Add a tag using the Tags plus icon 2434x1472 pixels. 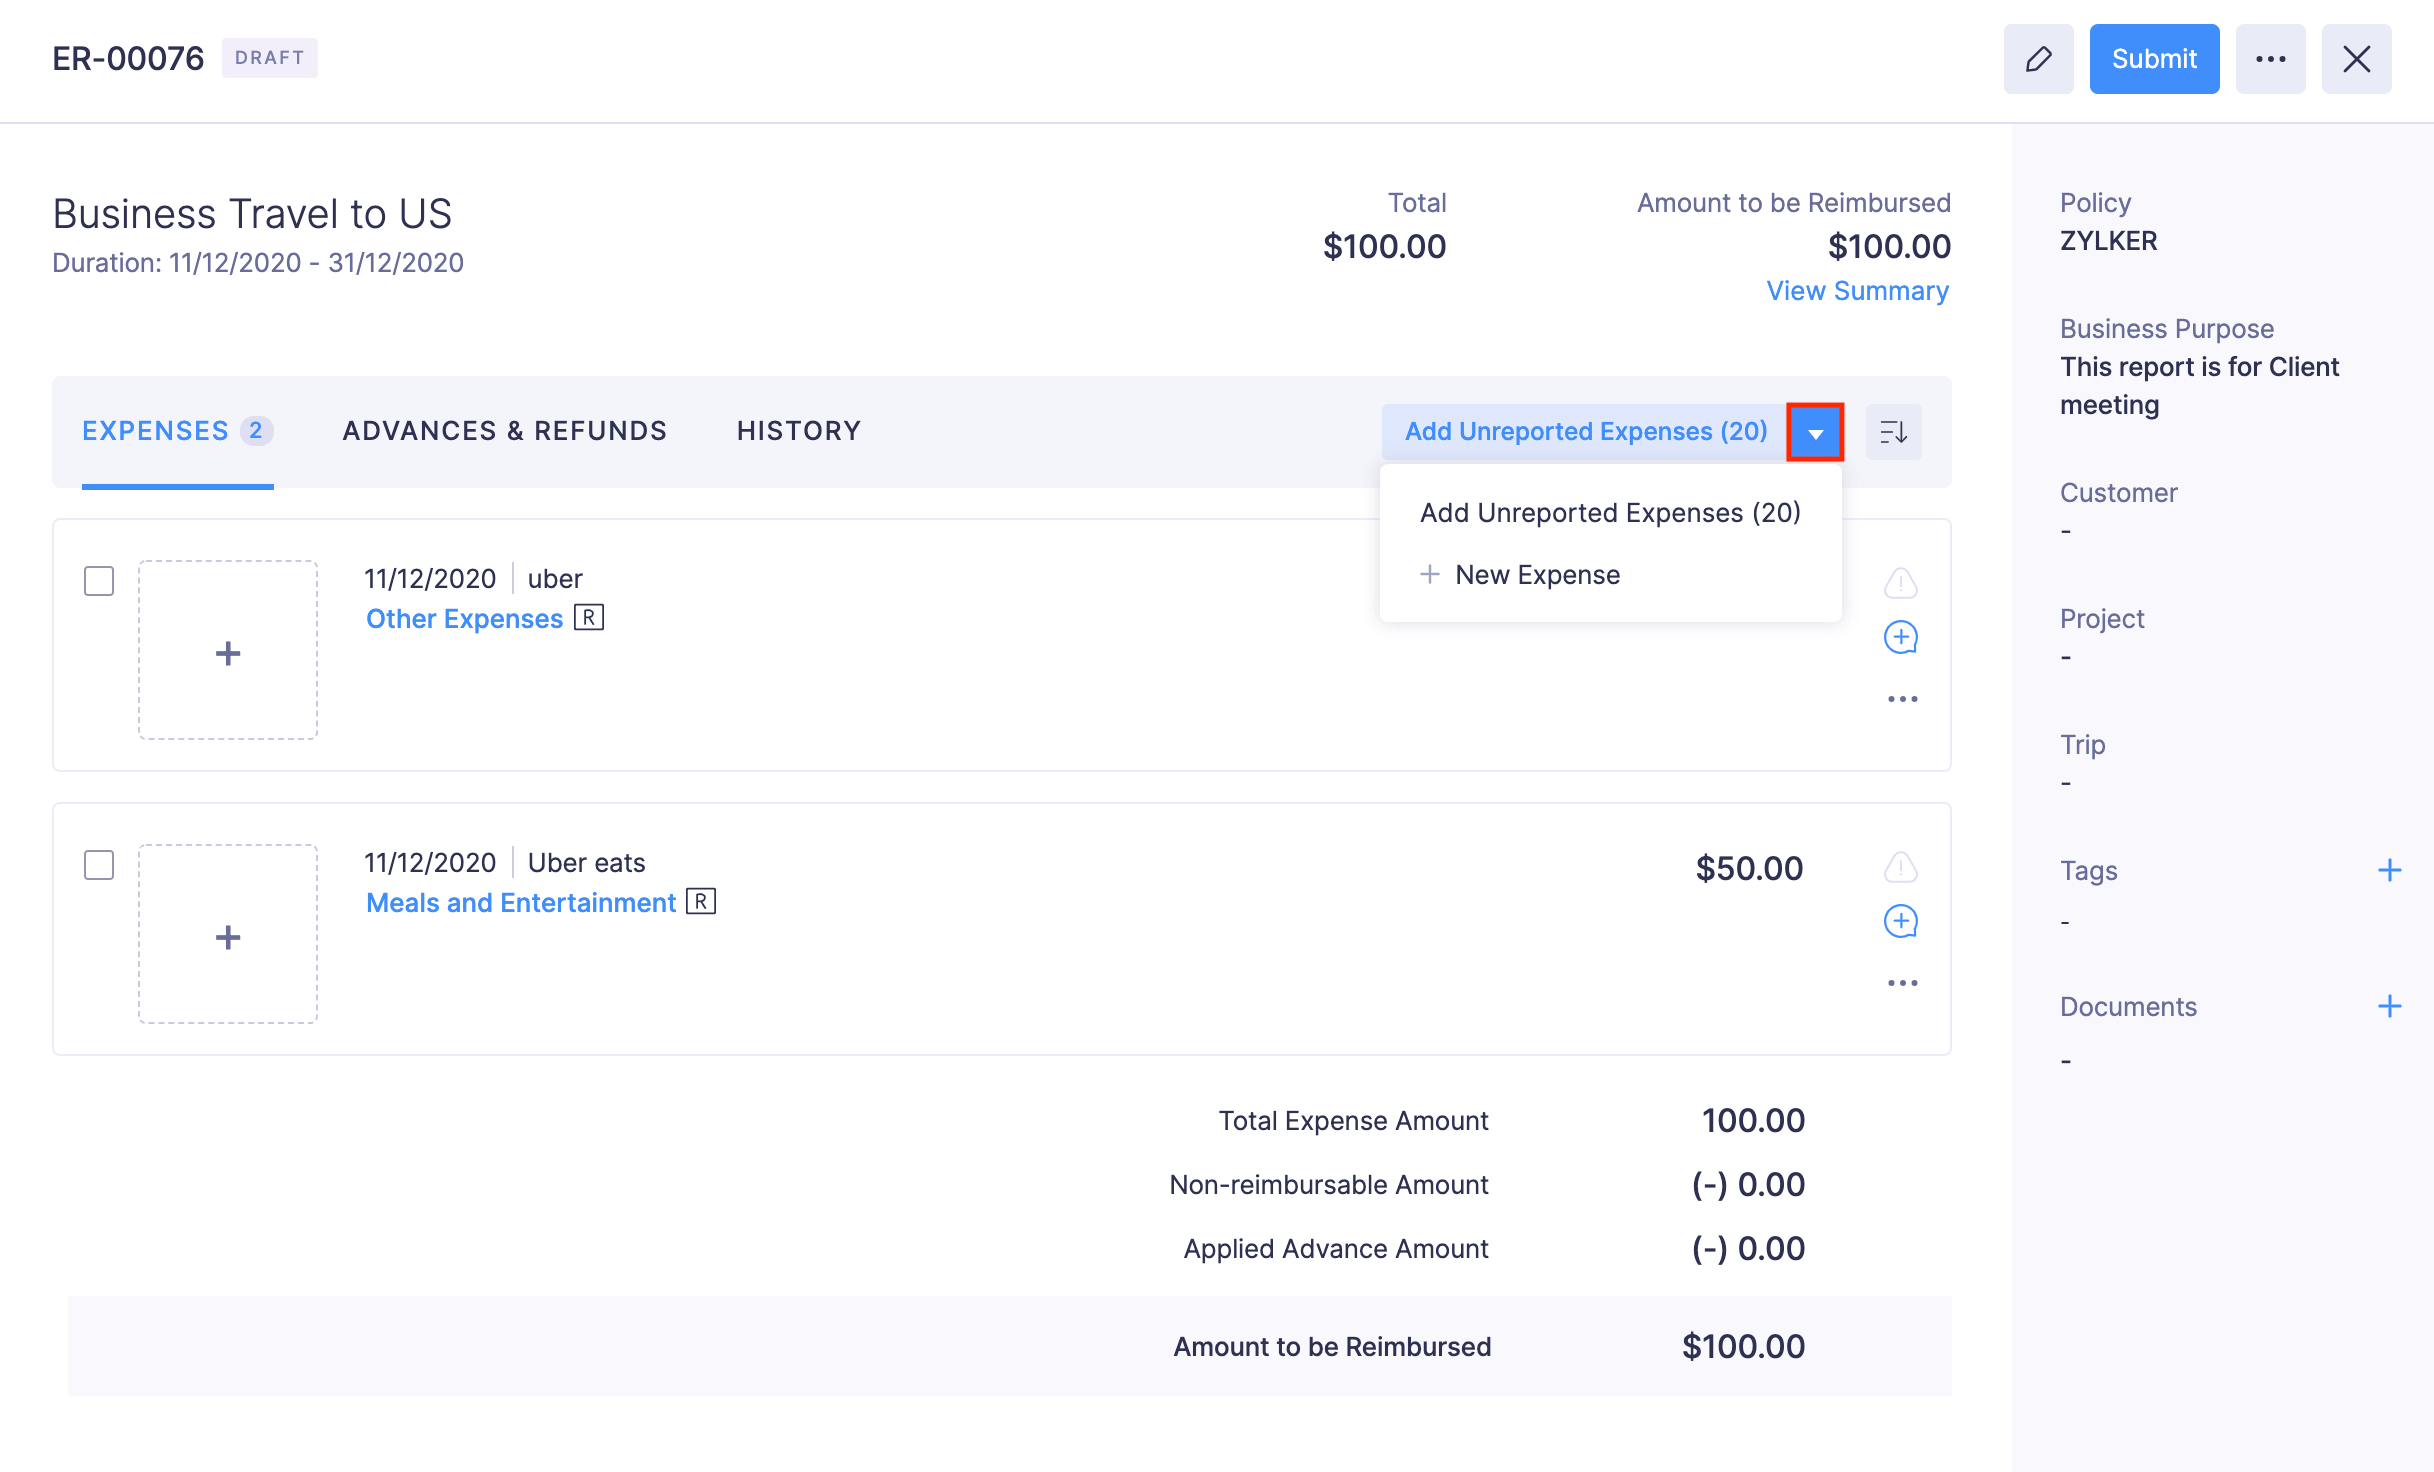pyautogui.click(x=2389, y=870)
